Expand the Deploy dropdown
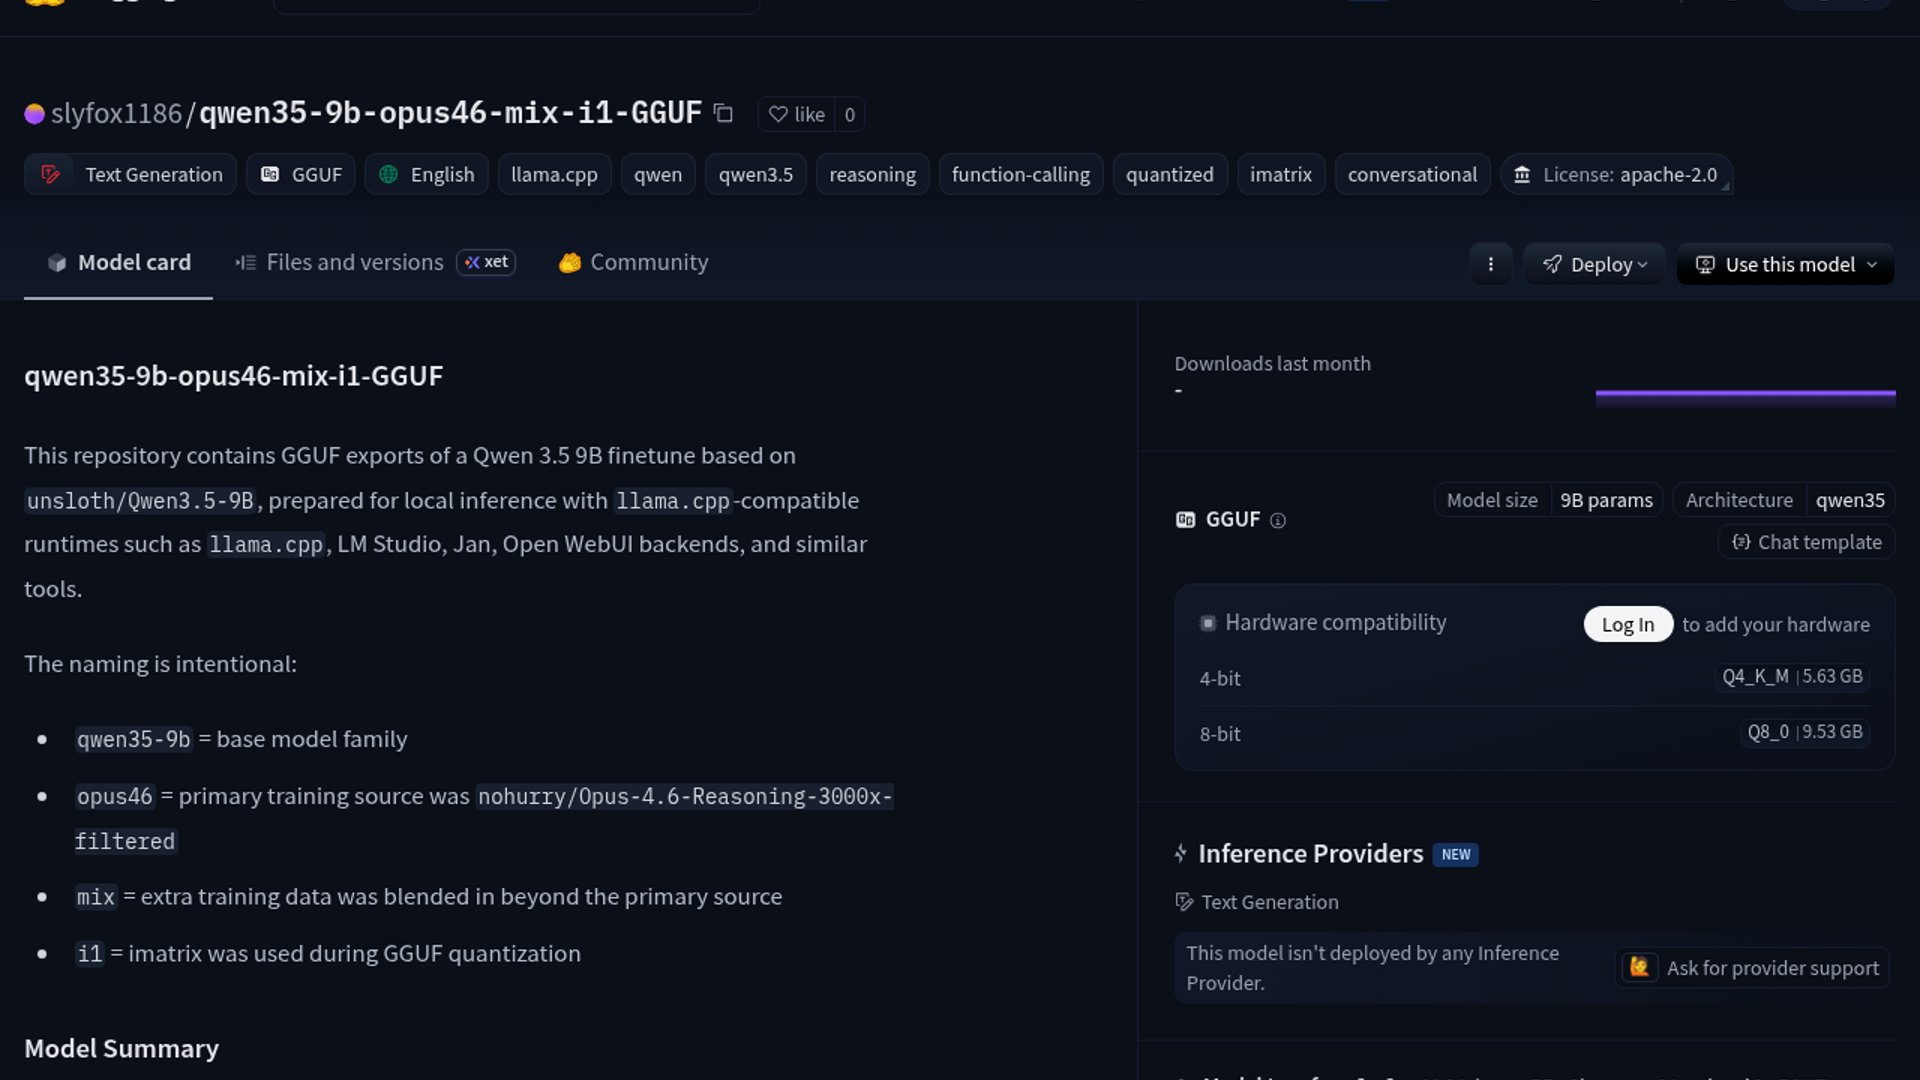Viewport: 1920px width, 1080px height. pos(1594,264)
